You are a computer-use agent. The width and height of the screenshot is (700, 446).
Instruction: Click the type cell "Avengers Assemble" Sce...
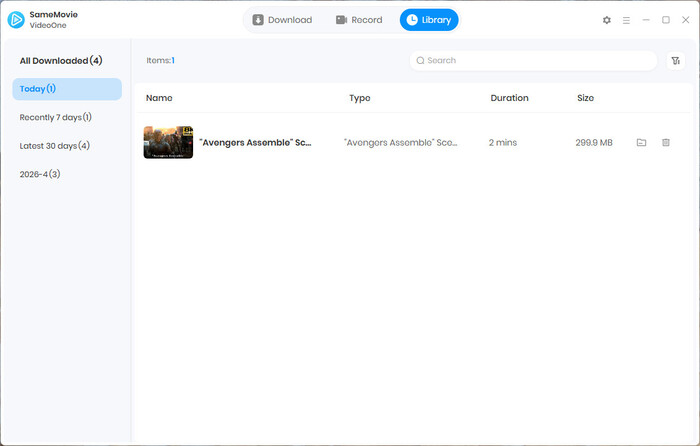400,143
